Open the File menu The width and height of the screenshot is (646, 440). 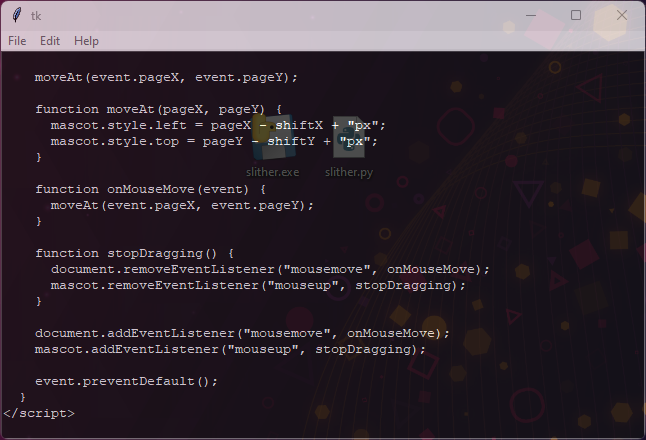[x=17, y=41]
